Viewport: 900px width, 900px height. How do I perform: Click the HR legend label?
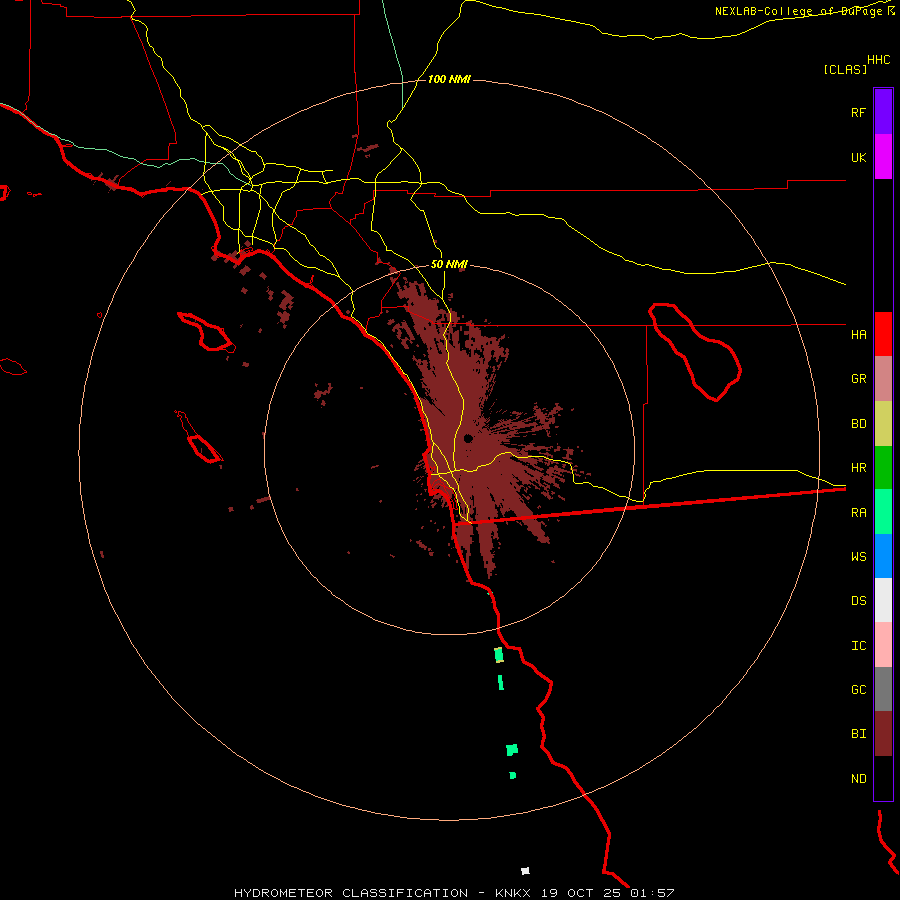[x=858, y=468]
